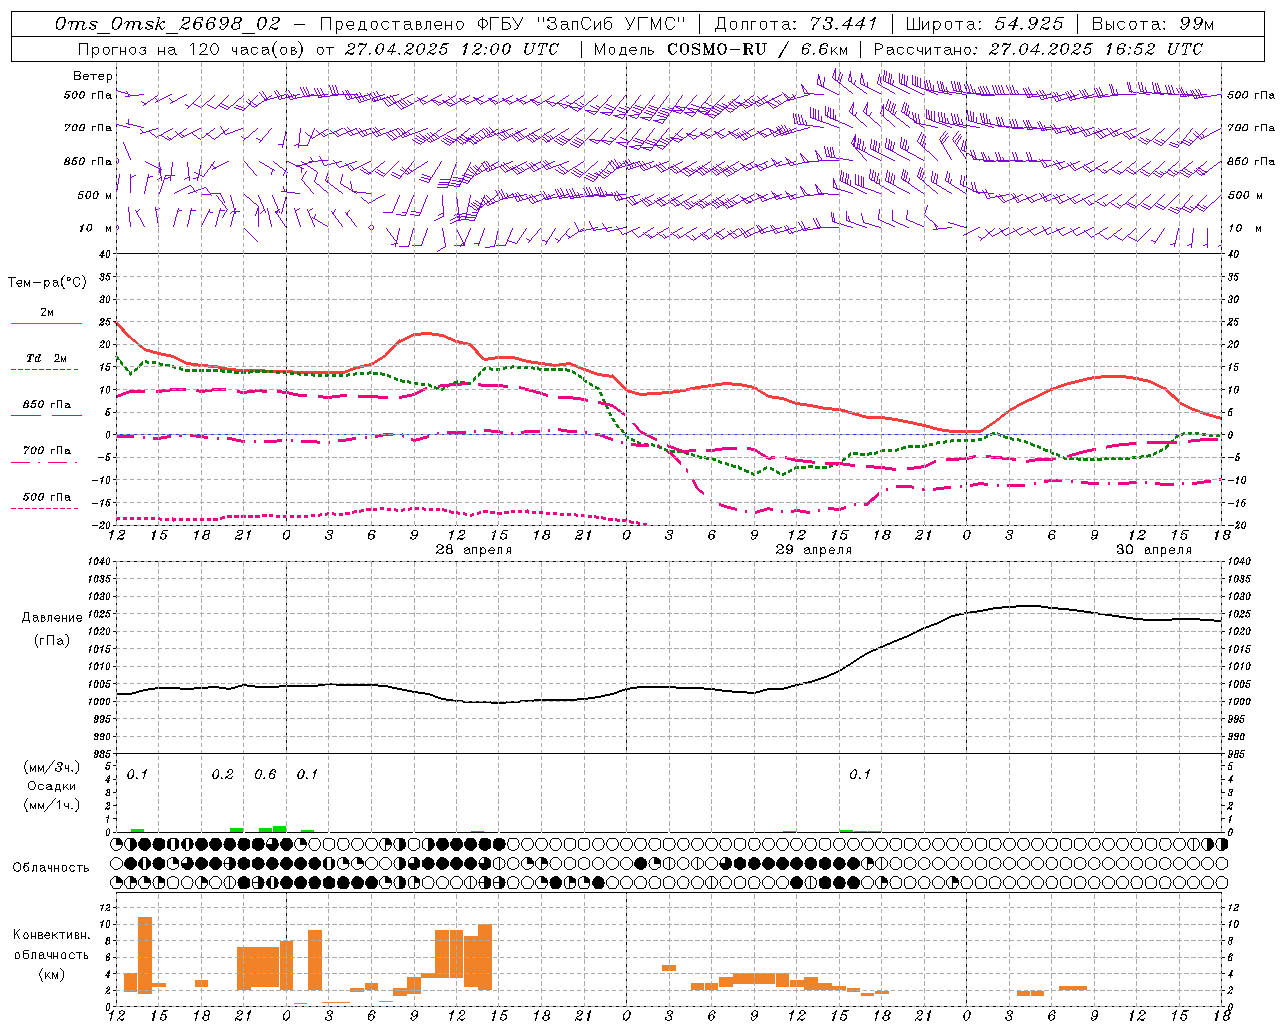This screenshot has height=1024, width=1280.
Task: Click the (мм/3ч.) unit label
Action: [x=51, y=768]
